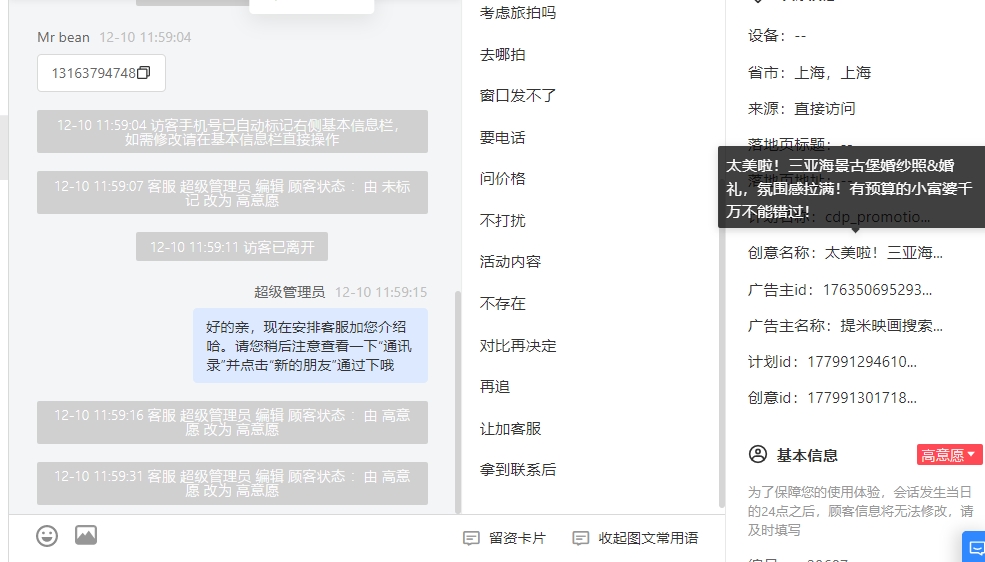Select quick reply 问价格

[503, 179]
